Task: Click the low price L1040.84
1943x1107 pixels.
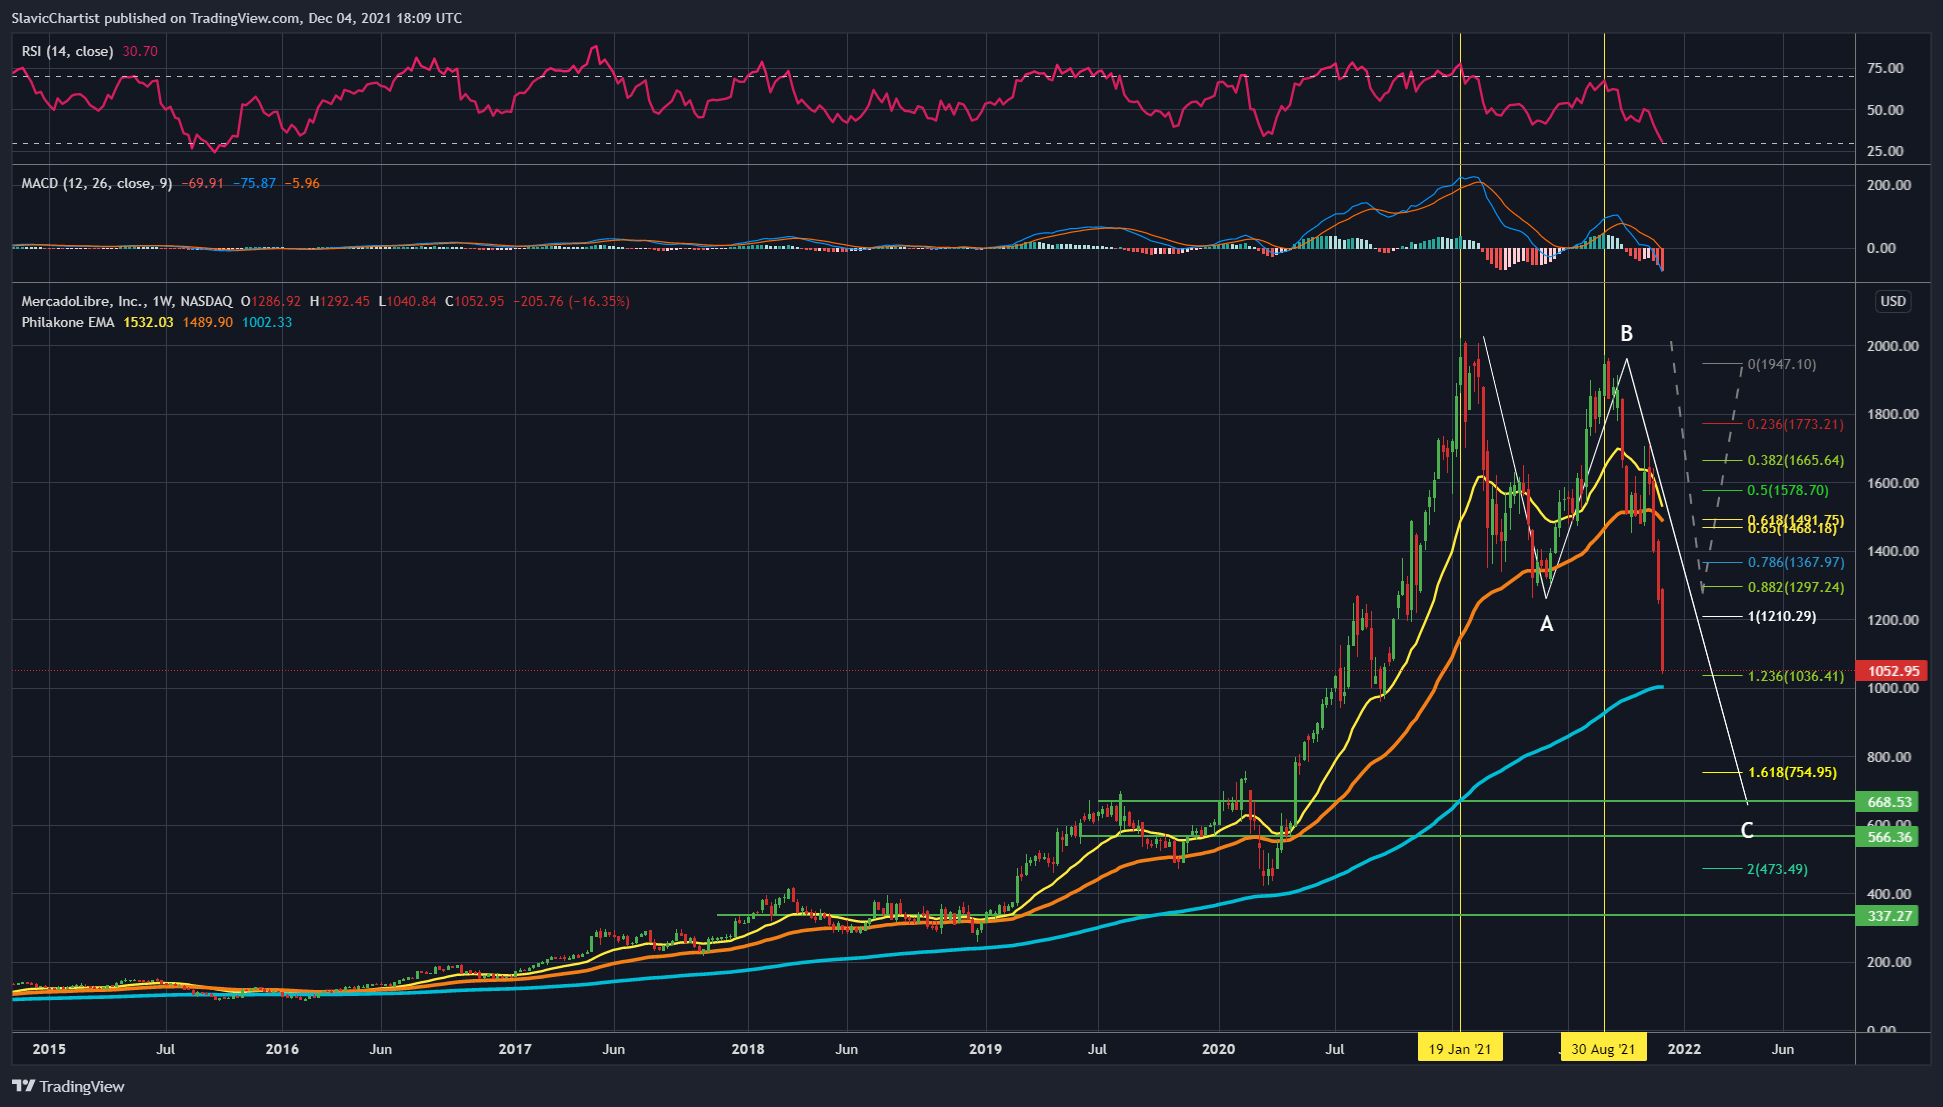Action: click(408, 301)
